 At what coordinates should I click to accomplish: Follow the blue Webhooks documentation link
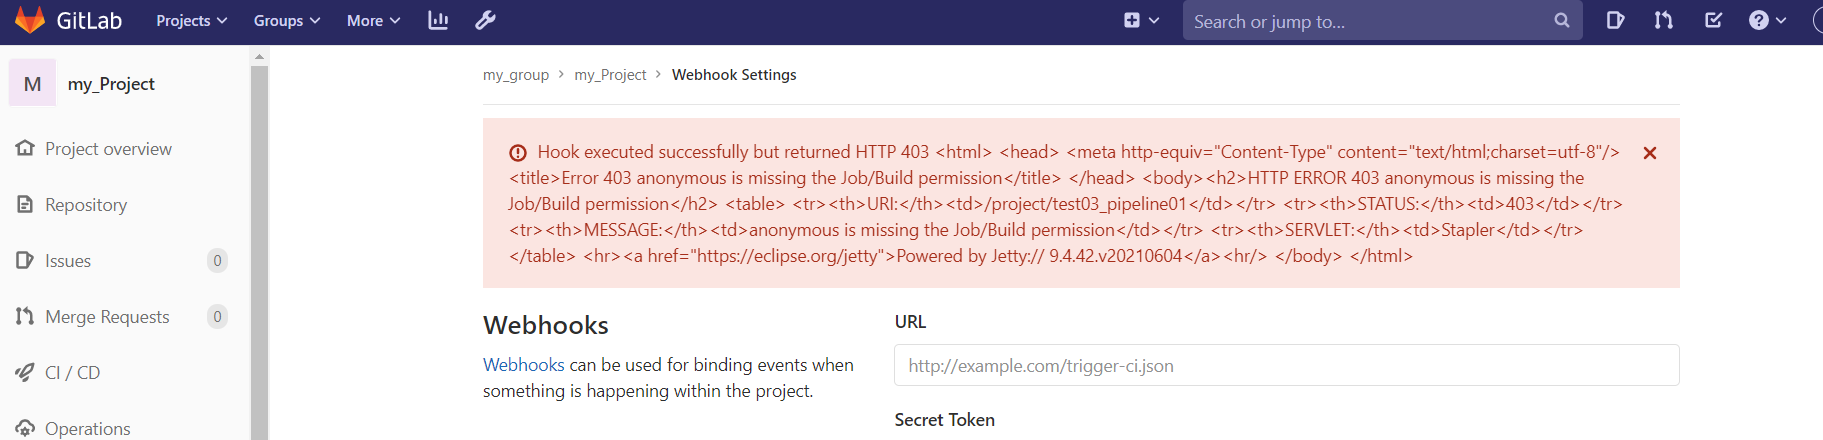(524, 365)
